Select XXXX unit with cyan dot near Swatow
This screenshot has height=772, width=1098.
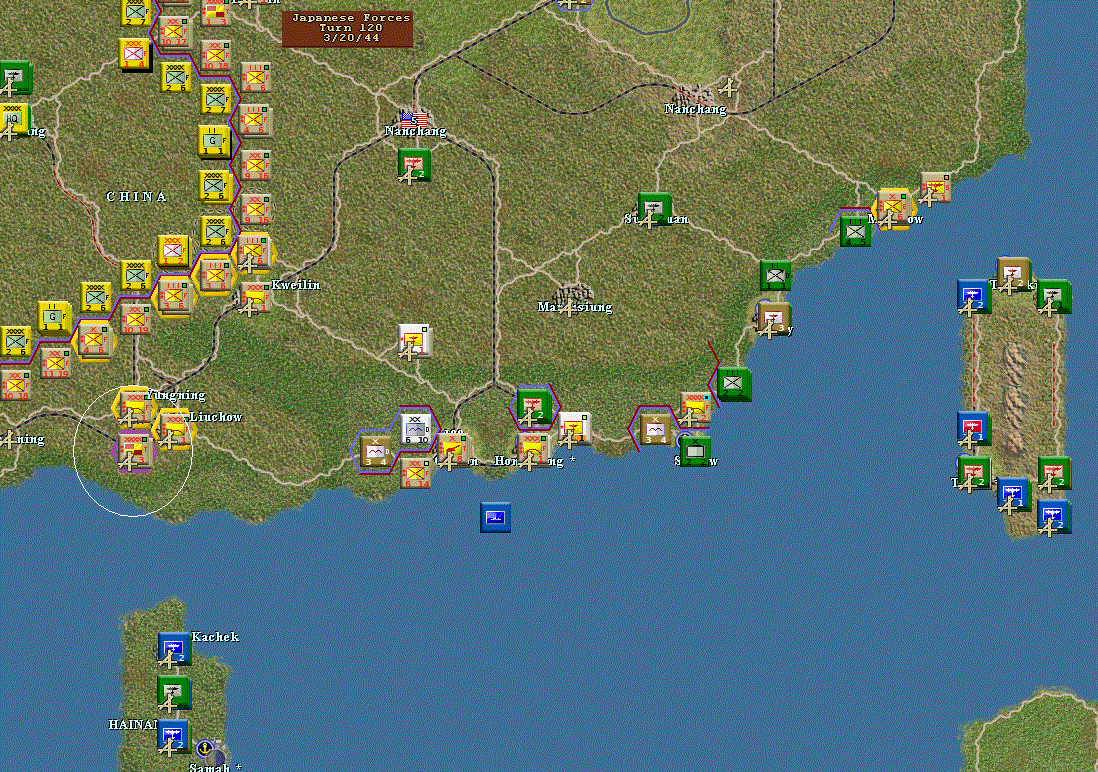click(695, 408)
